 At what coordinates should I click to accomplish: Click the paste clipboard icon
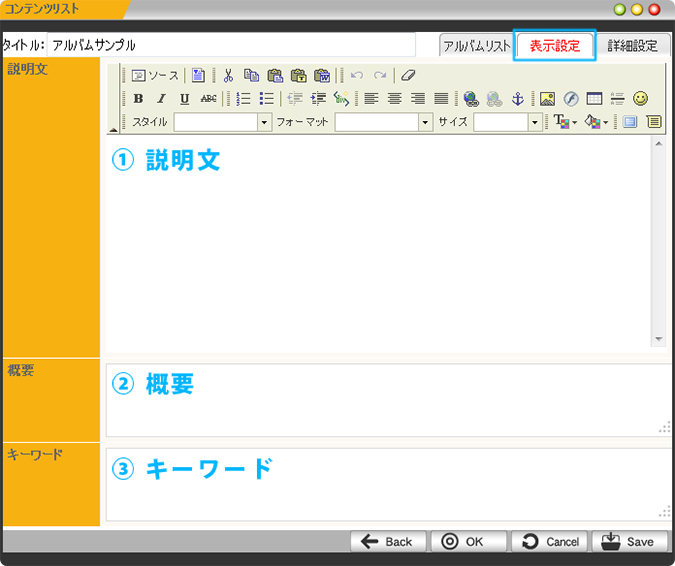coord(275,76)
